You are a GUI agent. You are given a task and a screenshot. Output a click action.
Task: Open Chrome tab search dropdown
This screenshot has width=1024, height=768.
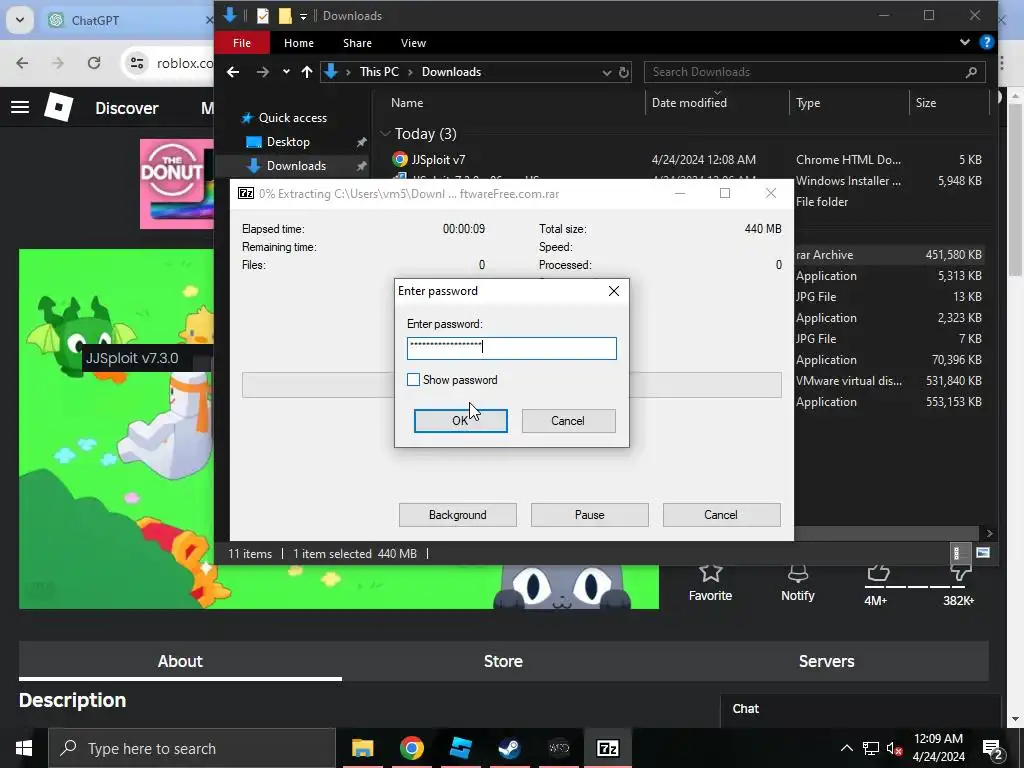[20, 20]
